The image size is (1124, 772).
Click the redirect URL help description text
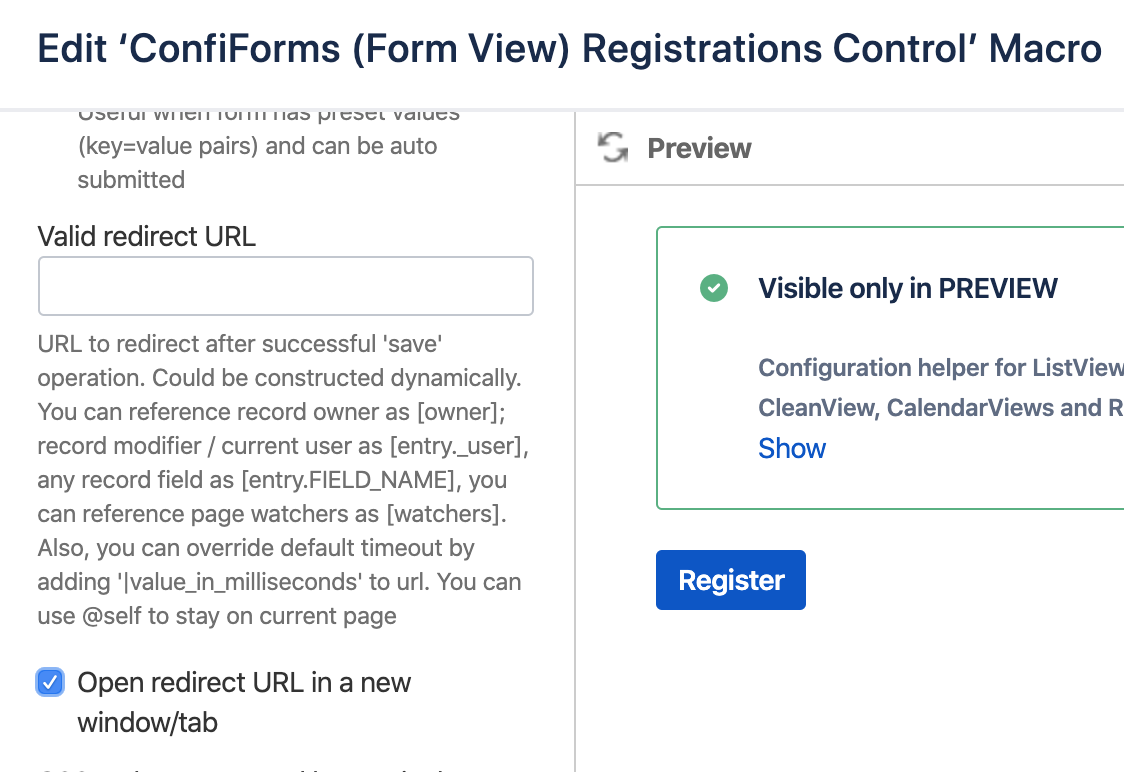[278, 480]
